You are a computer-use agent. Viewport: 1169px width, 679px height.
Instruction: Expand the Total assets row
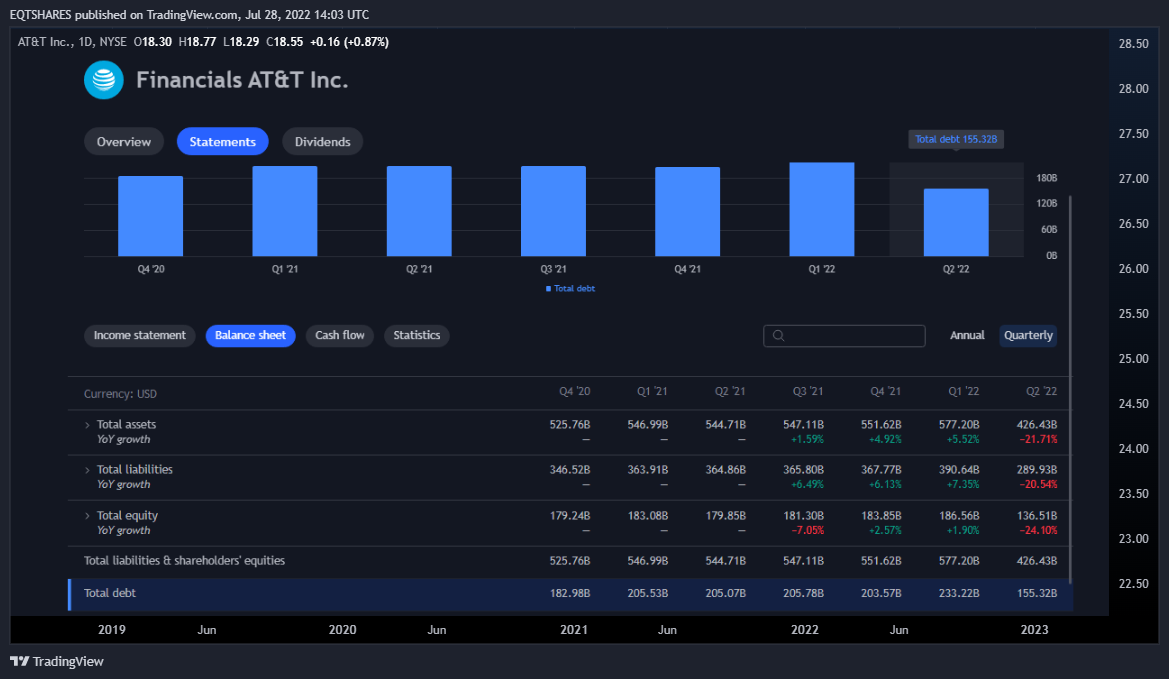pos(87,425)
